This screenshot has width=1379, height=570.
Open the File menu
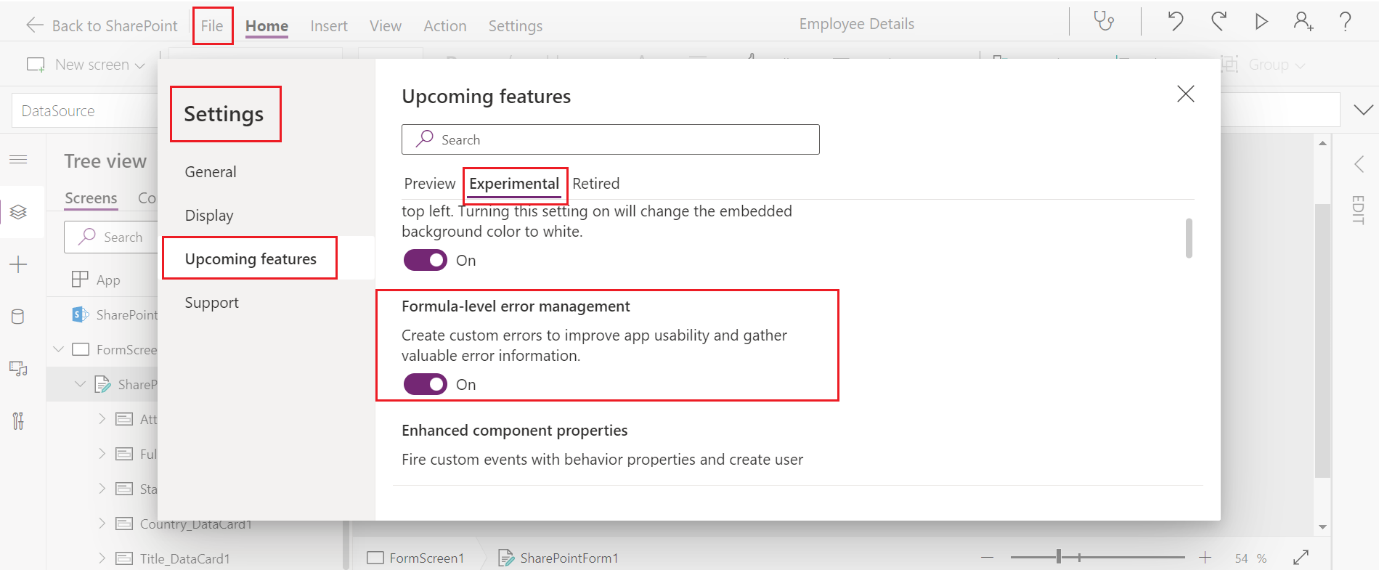[x=212, y=26]
